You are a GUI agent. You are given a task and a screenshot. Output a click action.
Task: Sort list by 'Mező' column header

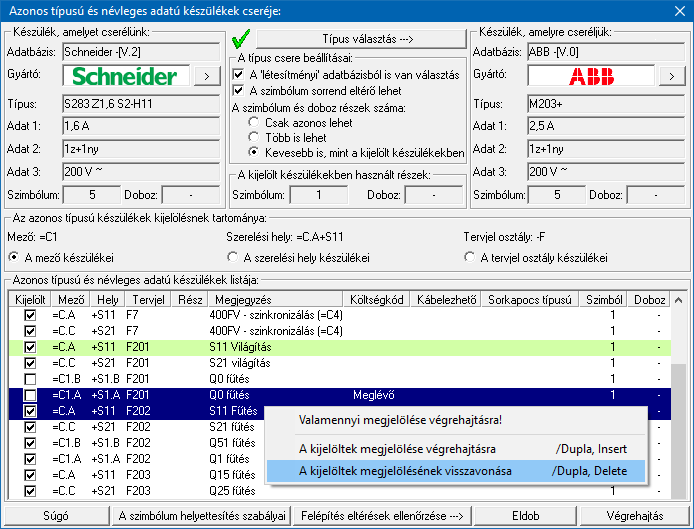pyautogui.click(x=71, y=300)
